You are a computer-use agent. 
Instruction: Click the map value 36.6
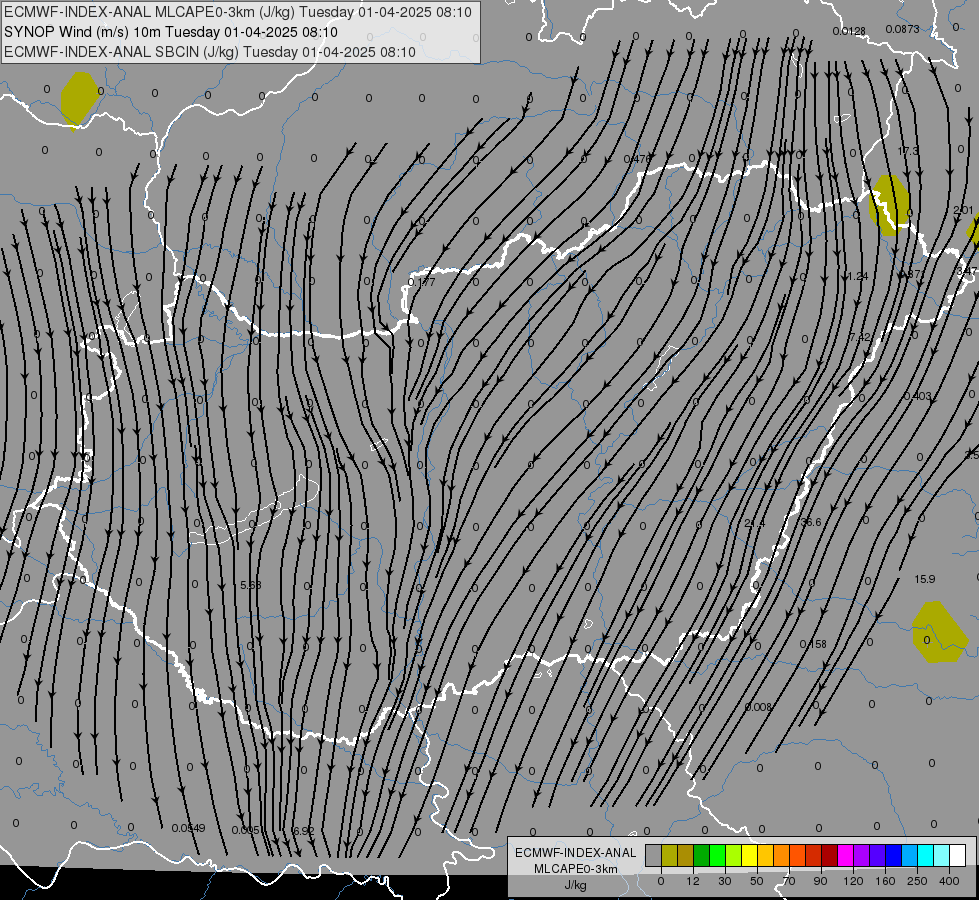tap(811, 522)
